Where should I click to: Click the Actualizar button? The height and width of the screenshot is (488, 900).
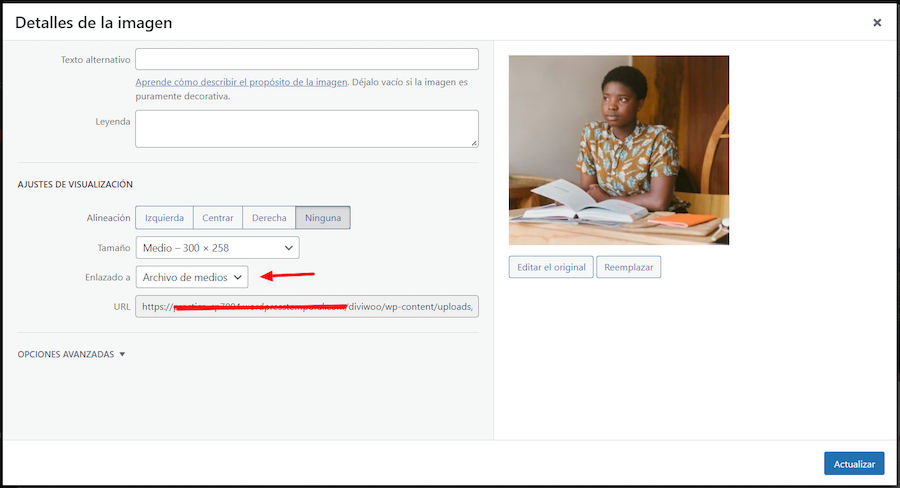point(854,463)
